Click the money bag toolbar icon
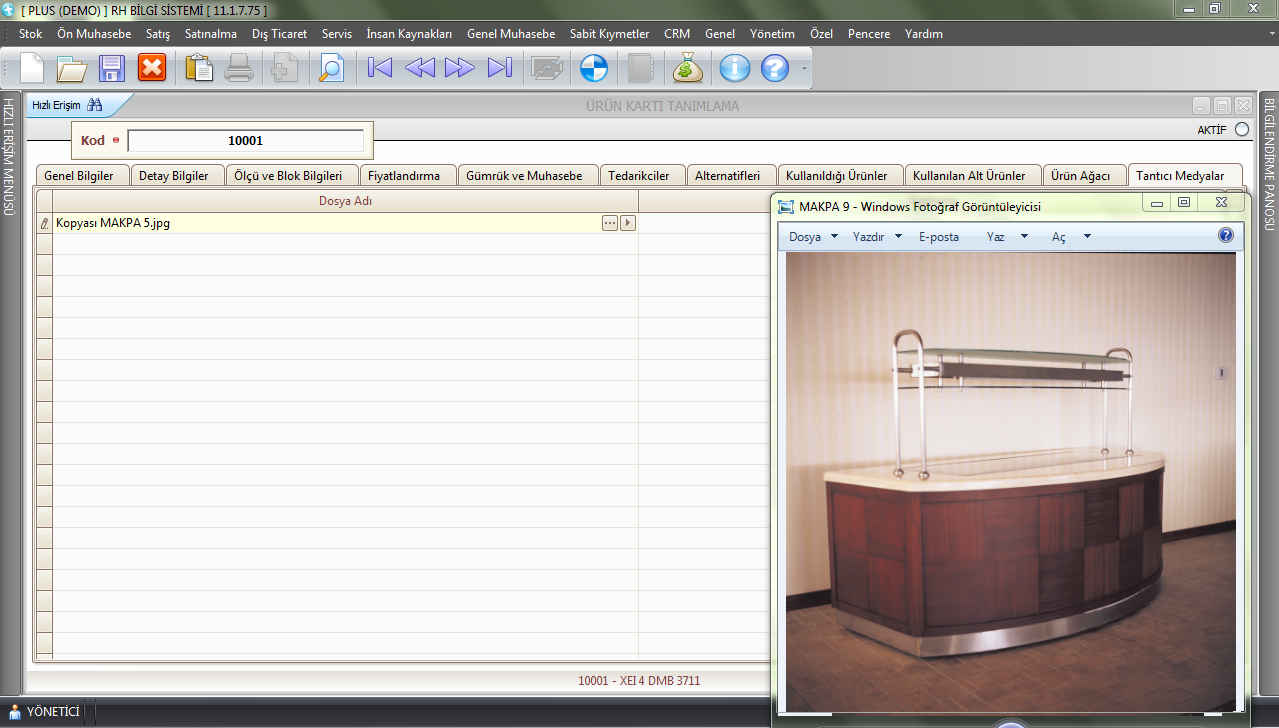This screenshot has height=728, width=1279. click(688, 68)
